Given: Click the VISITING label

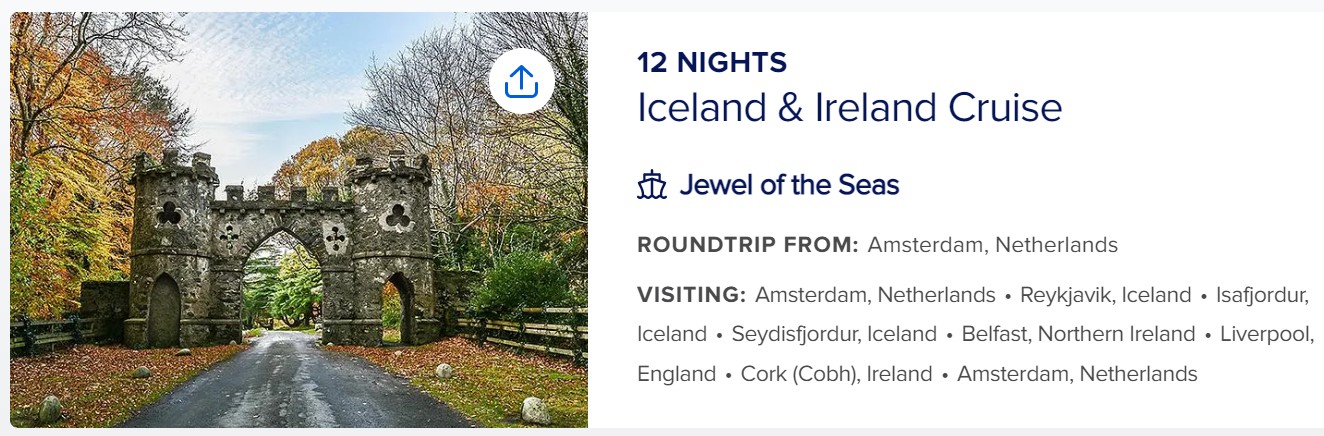Looking at the screenshot, I should (x=692, y=295).
